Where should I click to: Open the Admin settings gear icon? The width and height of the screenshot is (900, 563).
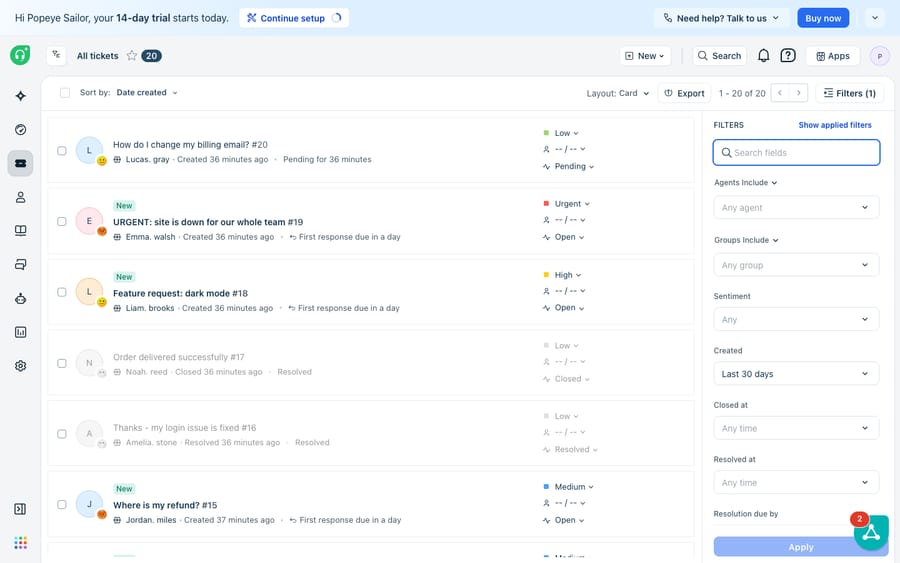pyautogui.click(x=21, y=366)
